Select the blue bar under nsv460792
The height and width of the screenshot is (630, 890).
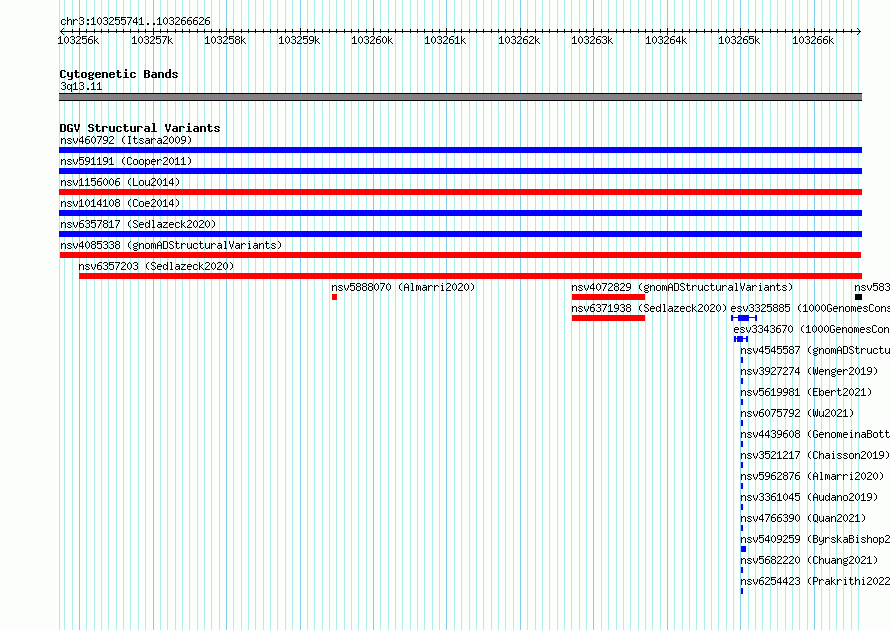[x=460, y=150]
